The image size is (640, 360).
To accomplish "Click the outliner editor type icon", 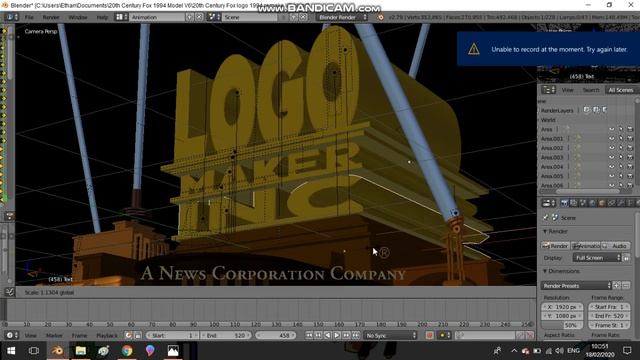I will (549, 90).
